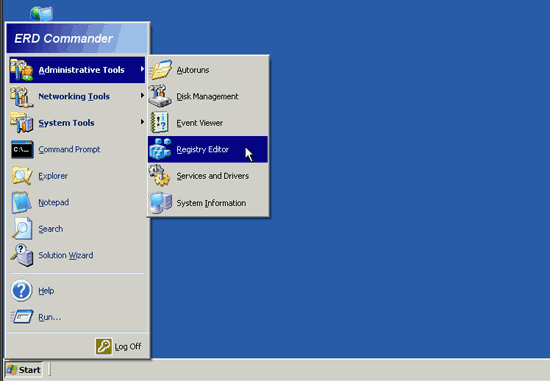The height and width of the screenshot is (381, 550).
Task: Click the Services and Drivers gear icon
Action: click(x=160, y=175)
